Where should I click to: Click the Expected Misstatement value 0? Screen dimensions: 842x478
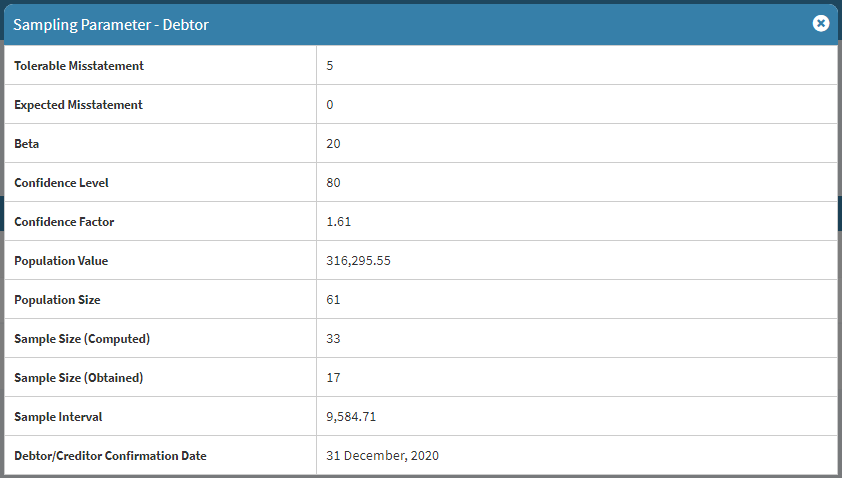(330, 105)
